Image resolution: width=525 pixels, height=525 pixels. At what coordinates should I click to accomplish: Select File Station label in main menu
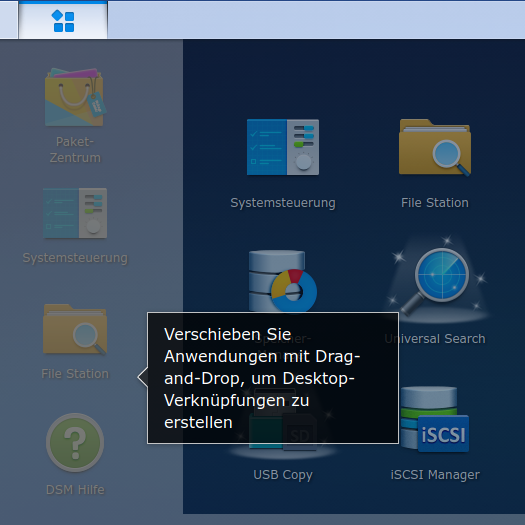(435, 203)
